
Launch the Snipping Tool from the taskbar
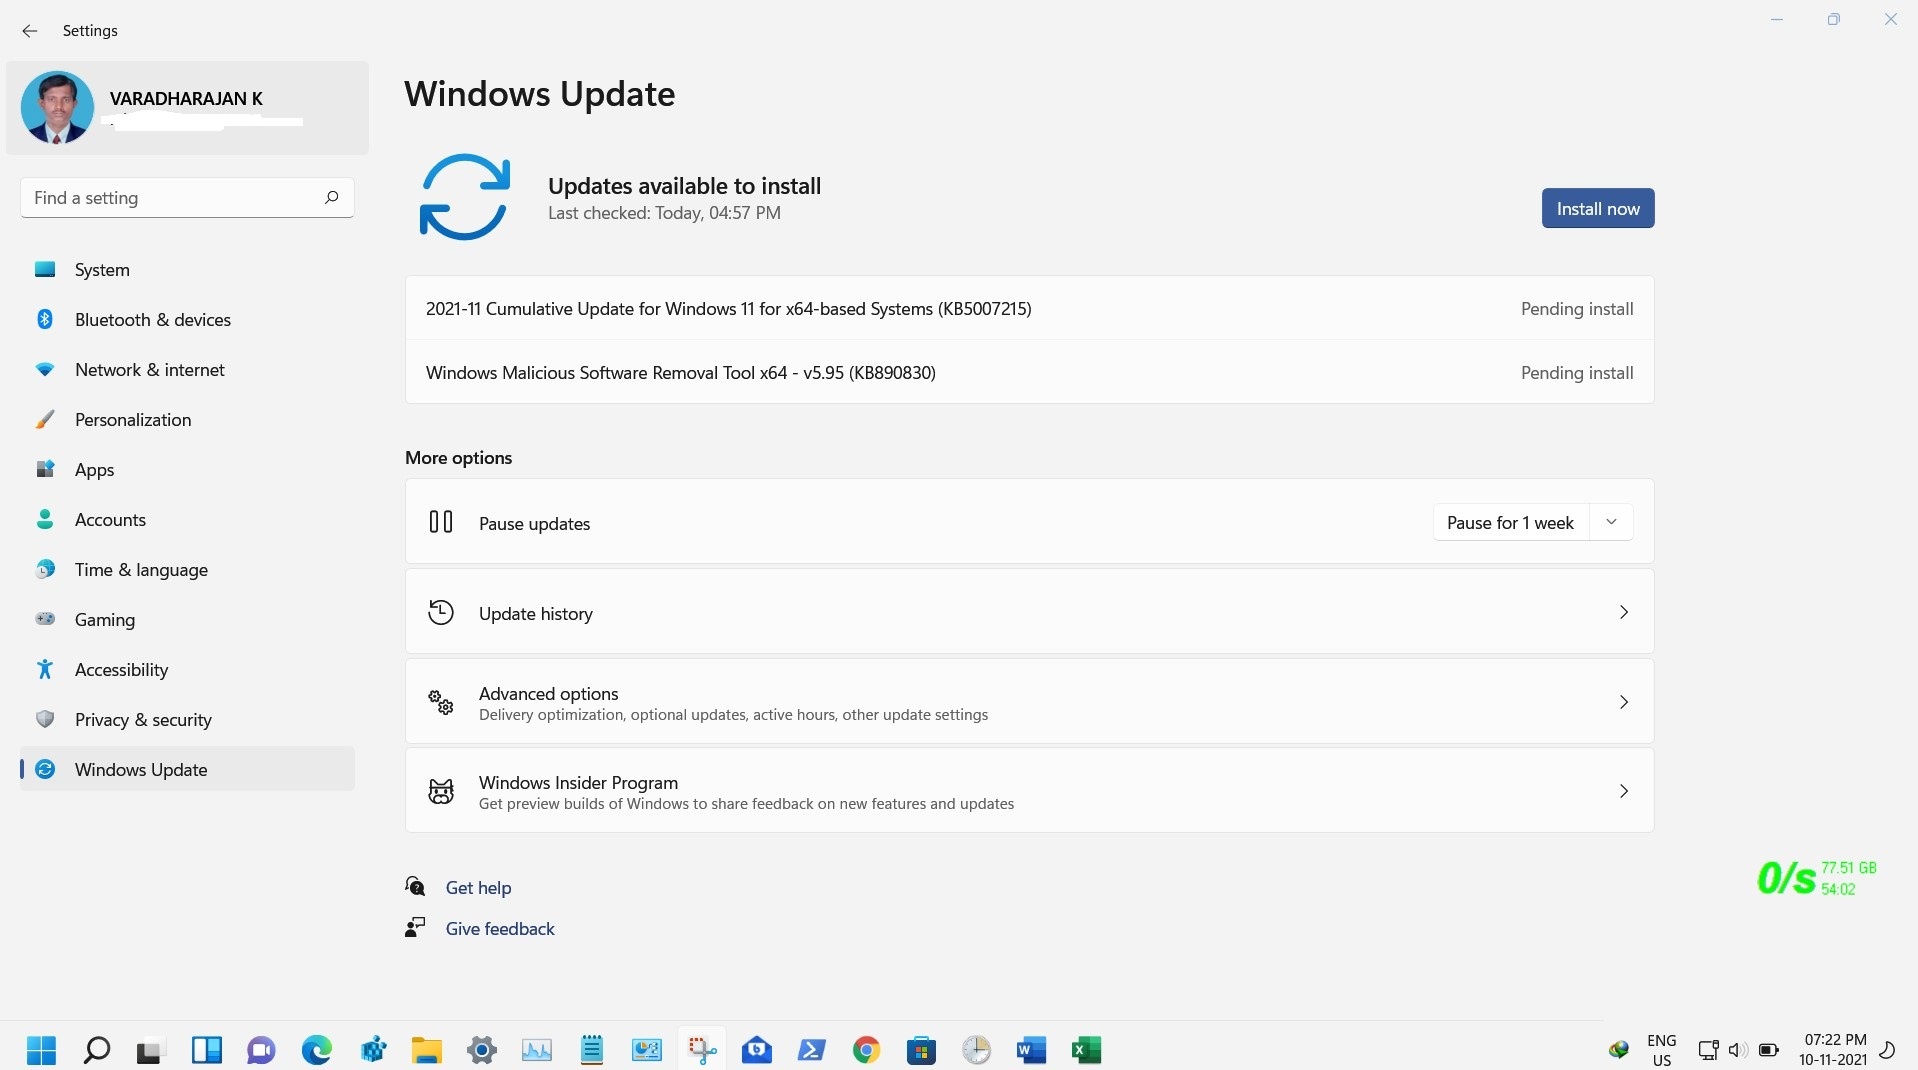click(x=702, y=1050)
